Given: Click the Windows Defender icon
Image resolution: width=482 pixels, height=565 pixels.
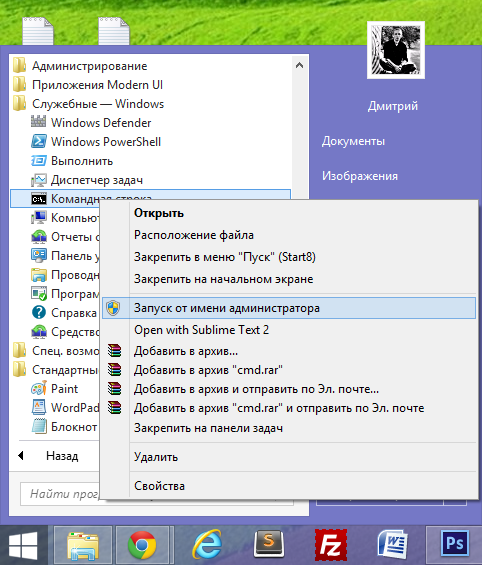Looking at the screenshot, I should (x=39, y=122).
